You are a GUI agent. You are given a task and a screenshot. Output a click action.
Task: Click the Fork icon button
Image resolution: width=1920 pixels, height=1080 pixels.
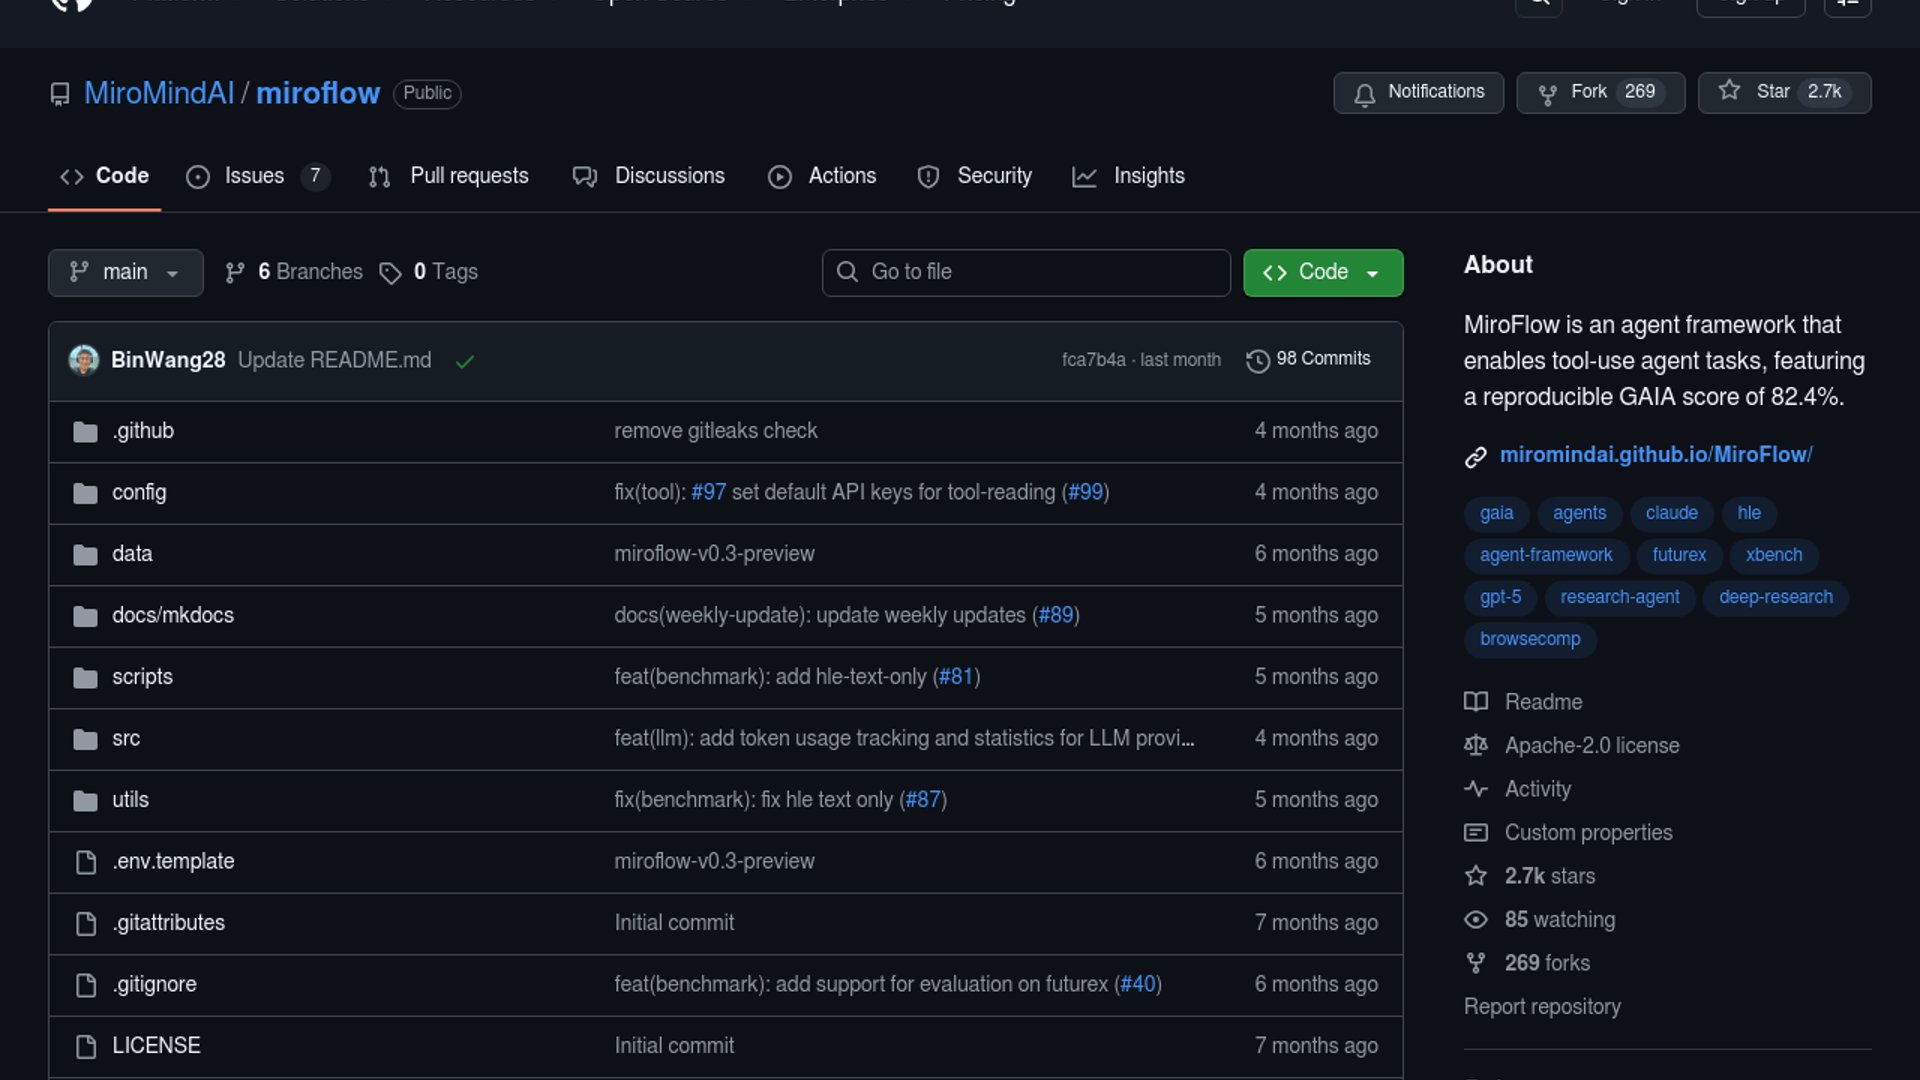point(1547,93)
